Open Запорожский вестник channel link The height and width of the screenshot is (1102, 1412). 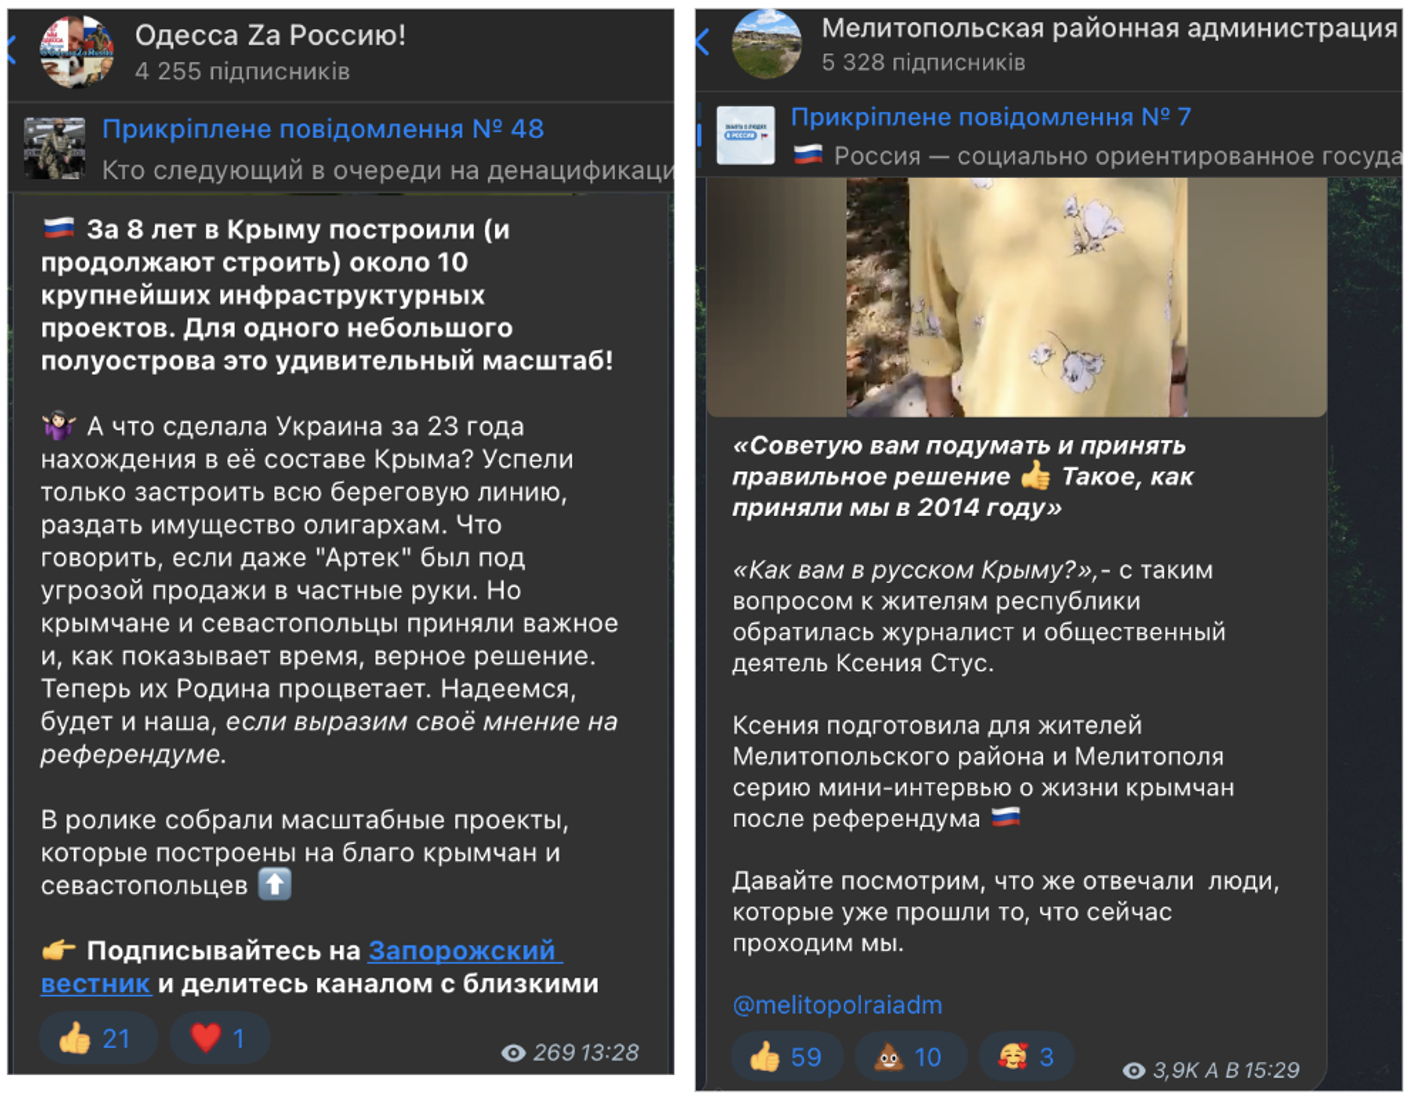(301, 967)
